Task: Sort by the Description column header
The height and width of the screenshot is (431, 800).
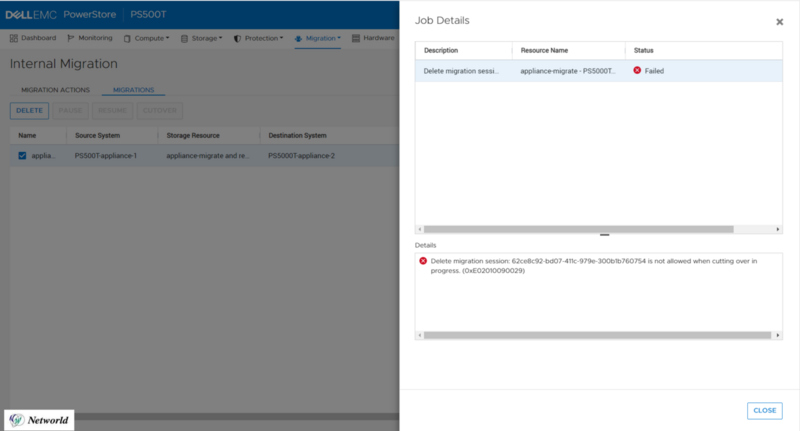Action: click(441, 50)
